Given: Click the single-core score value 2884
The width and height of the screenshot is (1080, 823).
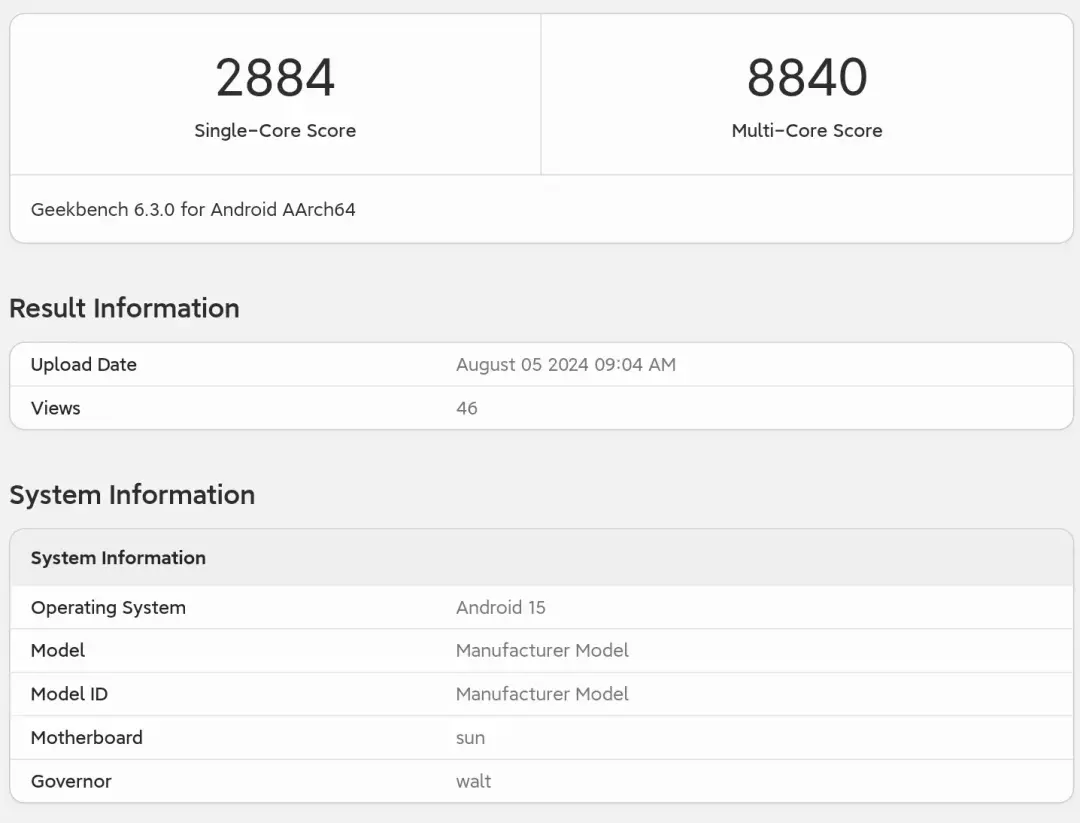Looking at the screenshot, I should (x=276, y=77).
